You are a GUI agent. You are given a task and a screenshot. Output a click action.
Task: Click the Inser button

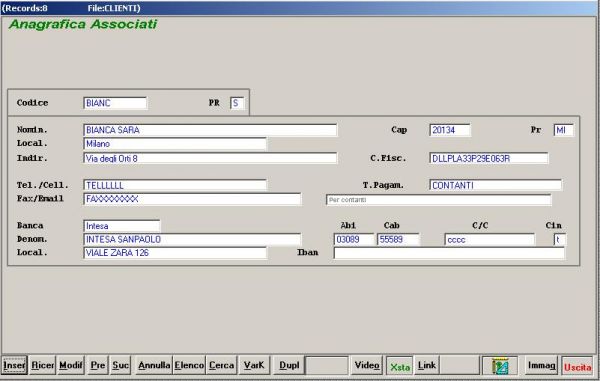(x=14, y=365)
